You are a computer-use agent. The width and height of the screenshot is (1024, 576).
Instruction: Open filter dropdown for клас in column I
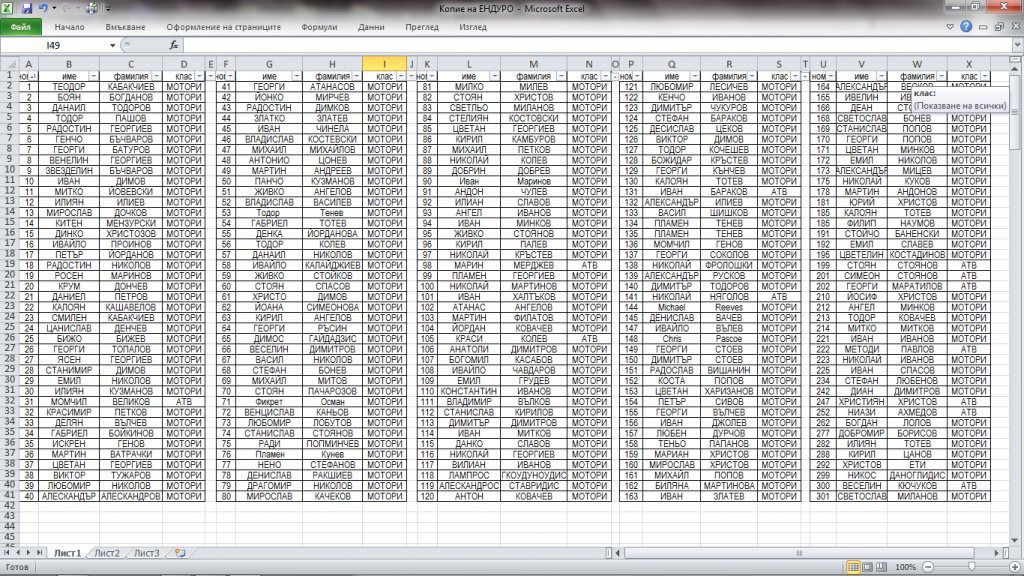pos(401,76)
